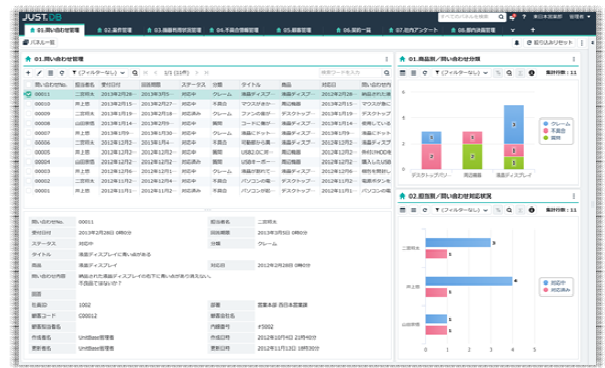This screenshot has width=605, height=368.
Task: Select table row 00002
Action: click(208, 181)
